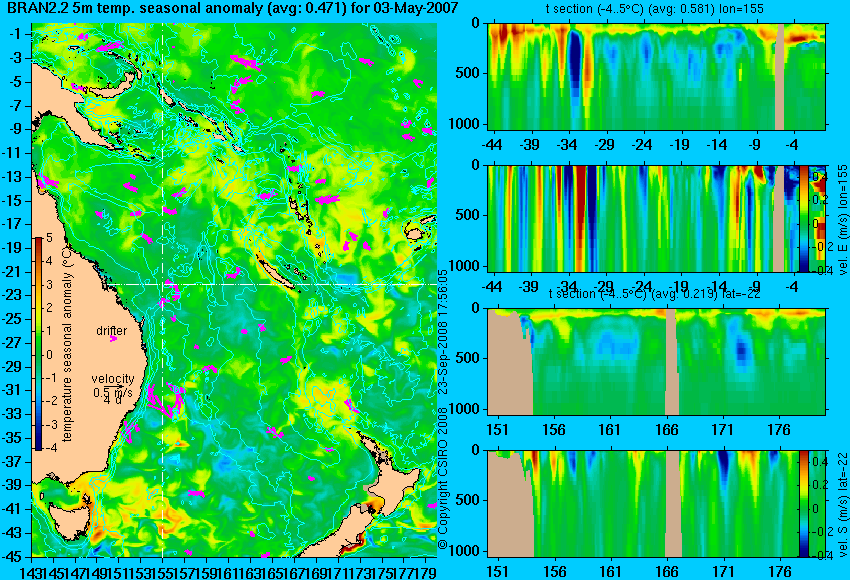Click "1000" depth label of lat=-22 temperature section
The width and height of the screenshot is (850, 580).
465,409
